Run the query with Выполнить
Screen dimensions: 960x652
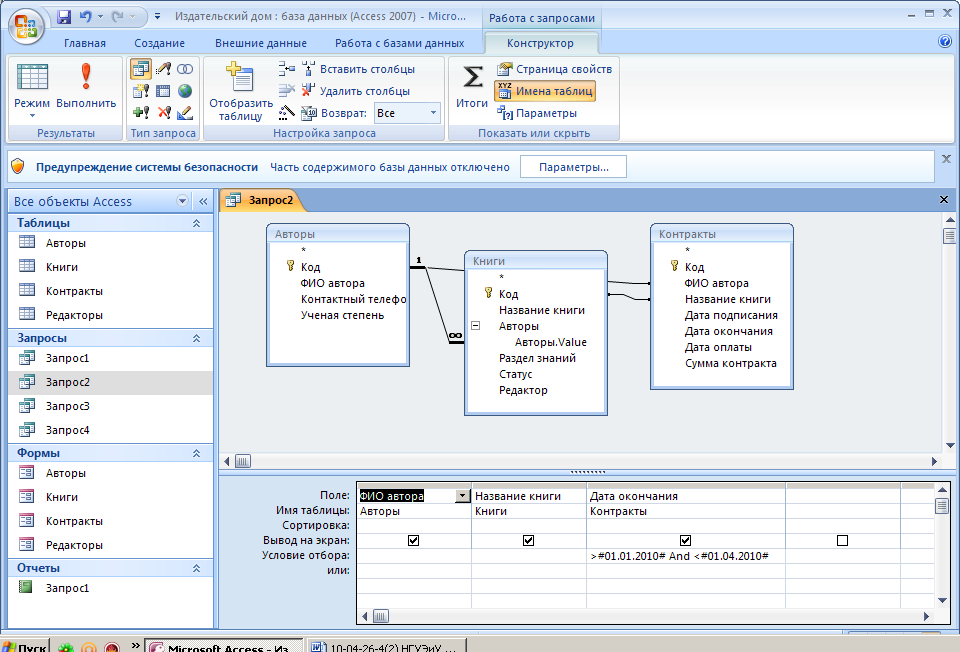pyautogui.click(x=86, y=87)
